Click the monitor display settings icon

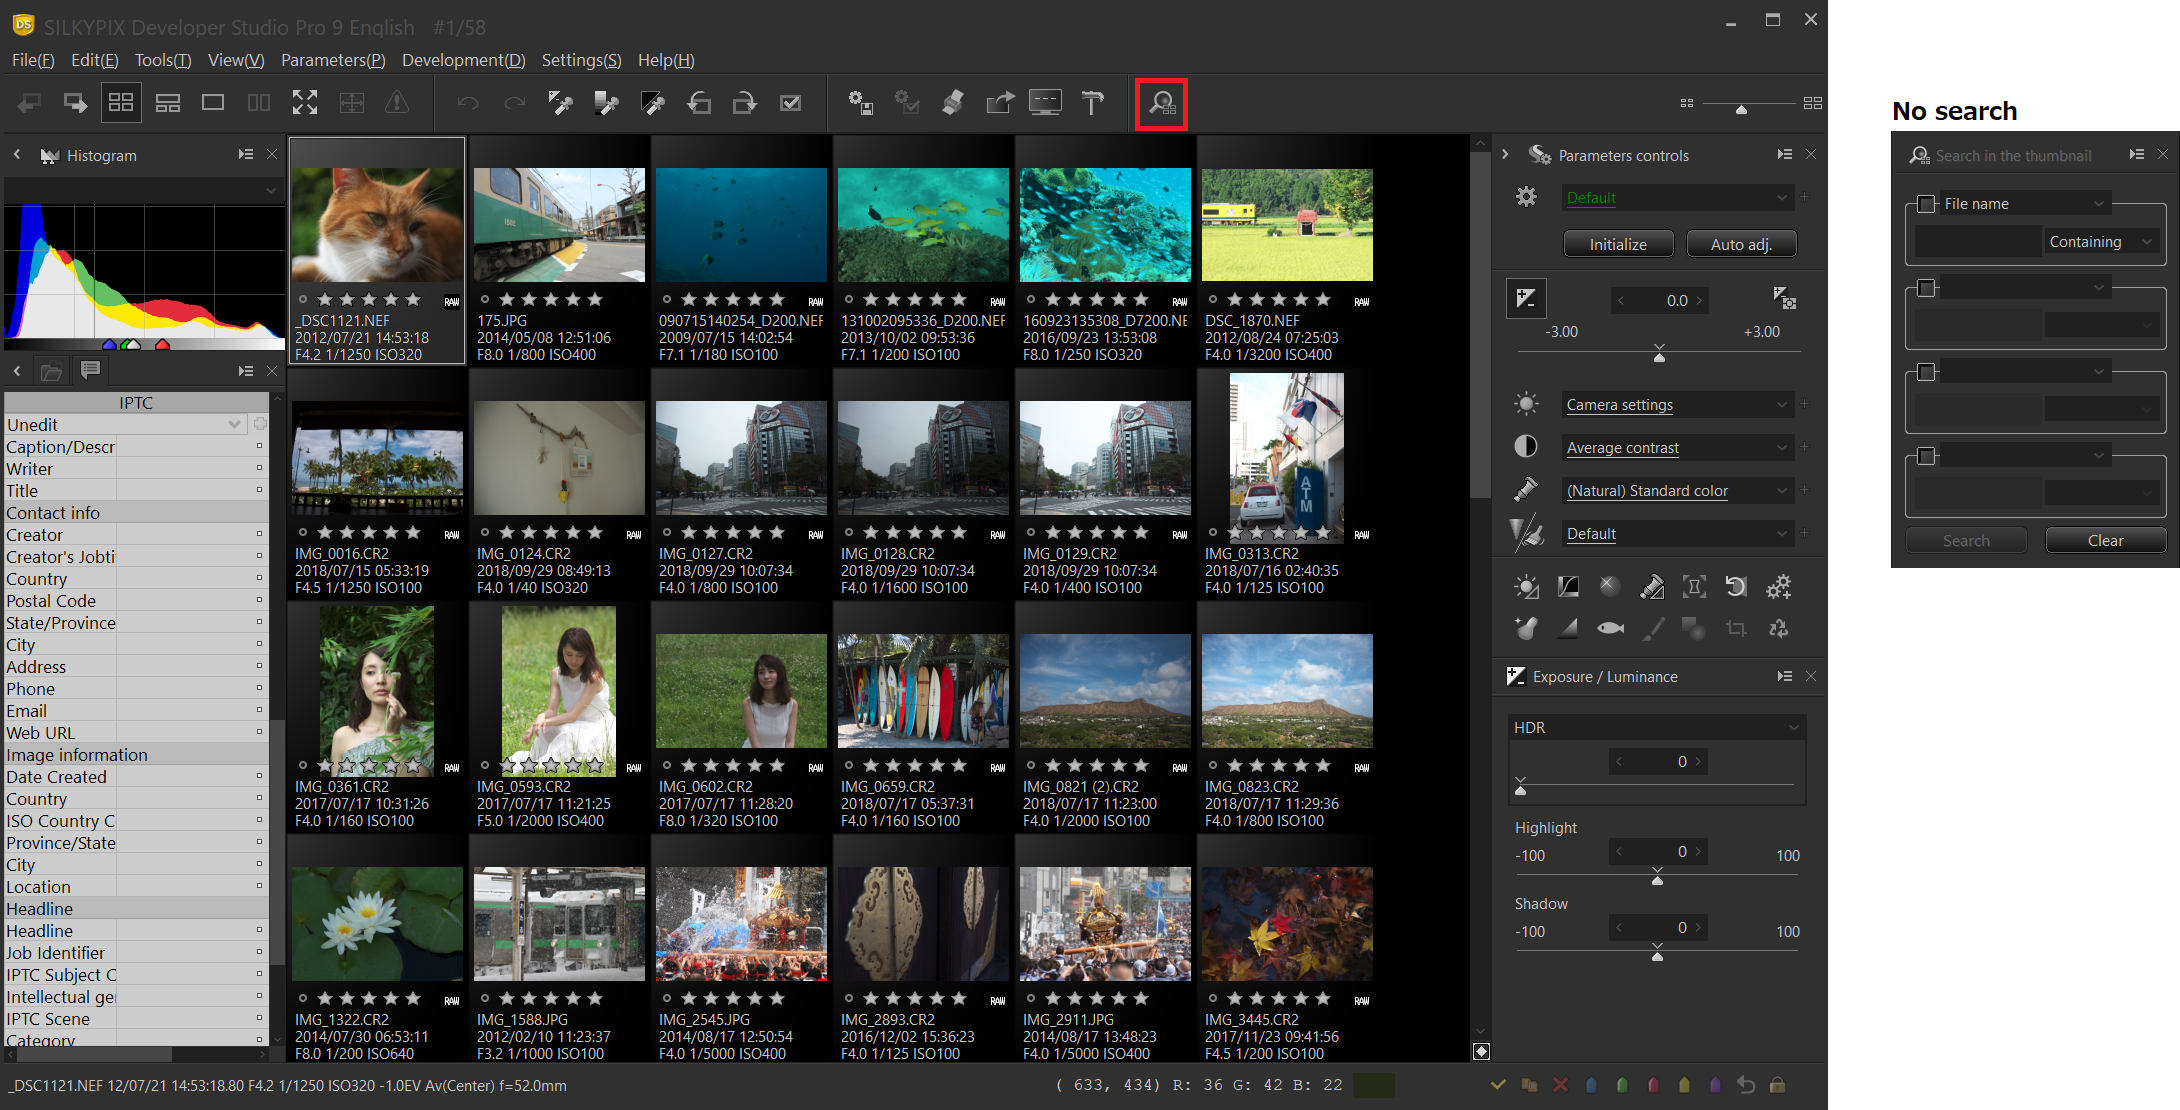pos(1045,103)
